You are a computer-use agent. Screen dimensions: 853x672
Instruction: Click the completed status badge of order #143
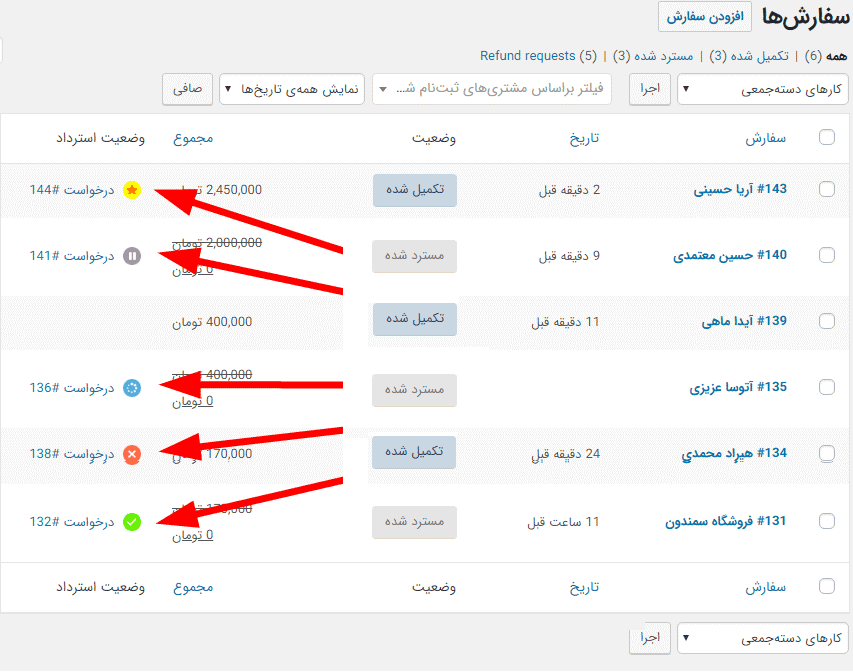[415, 190]
